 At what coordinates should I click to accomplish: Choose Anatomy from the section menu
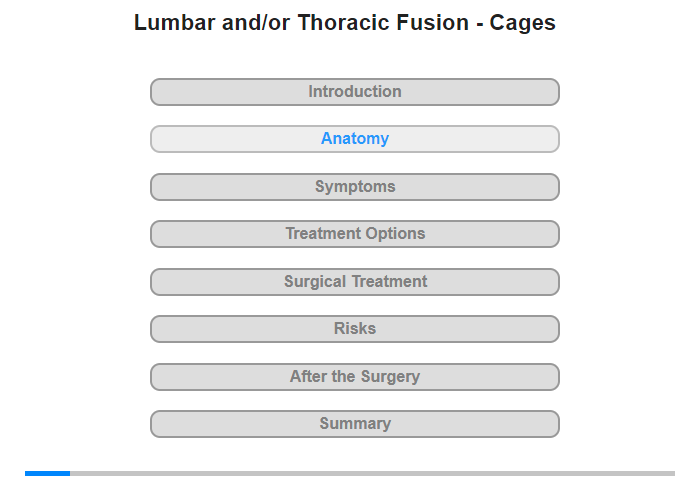[354, 139]
